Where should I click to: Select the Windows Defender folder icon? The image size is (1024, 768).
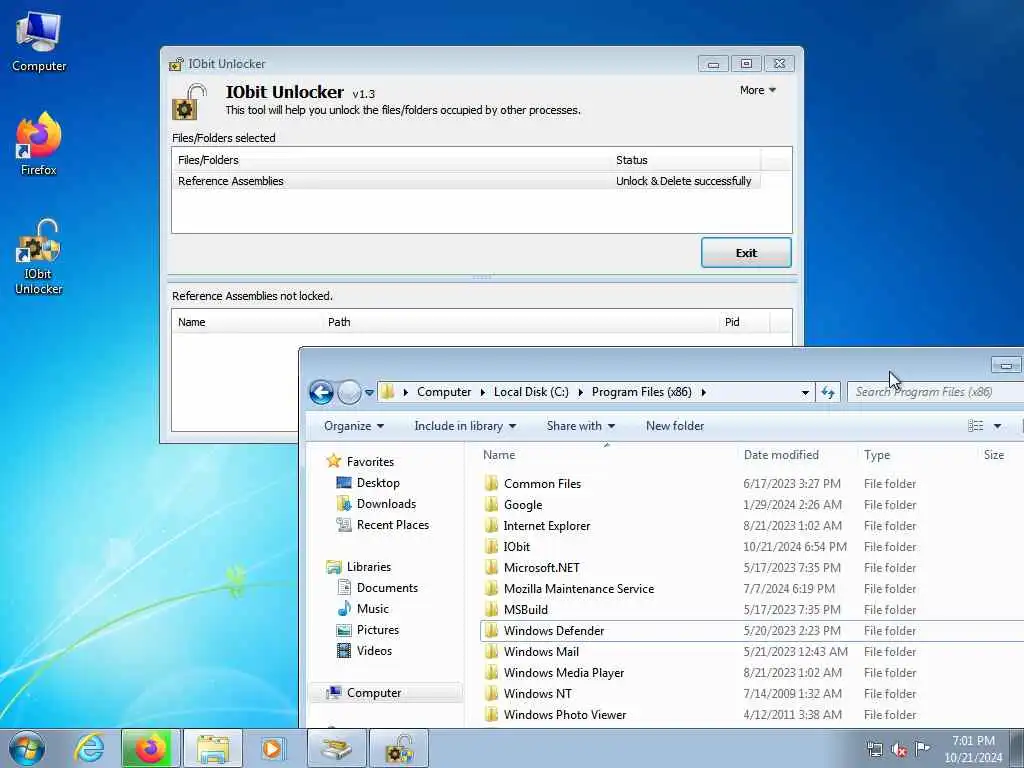[492, 630]
